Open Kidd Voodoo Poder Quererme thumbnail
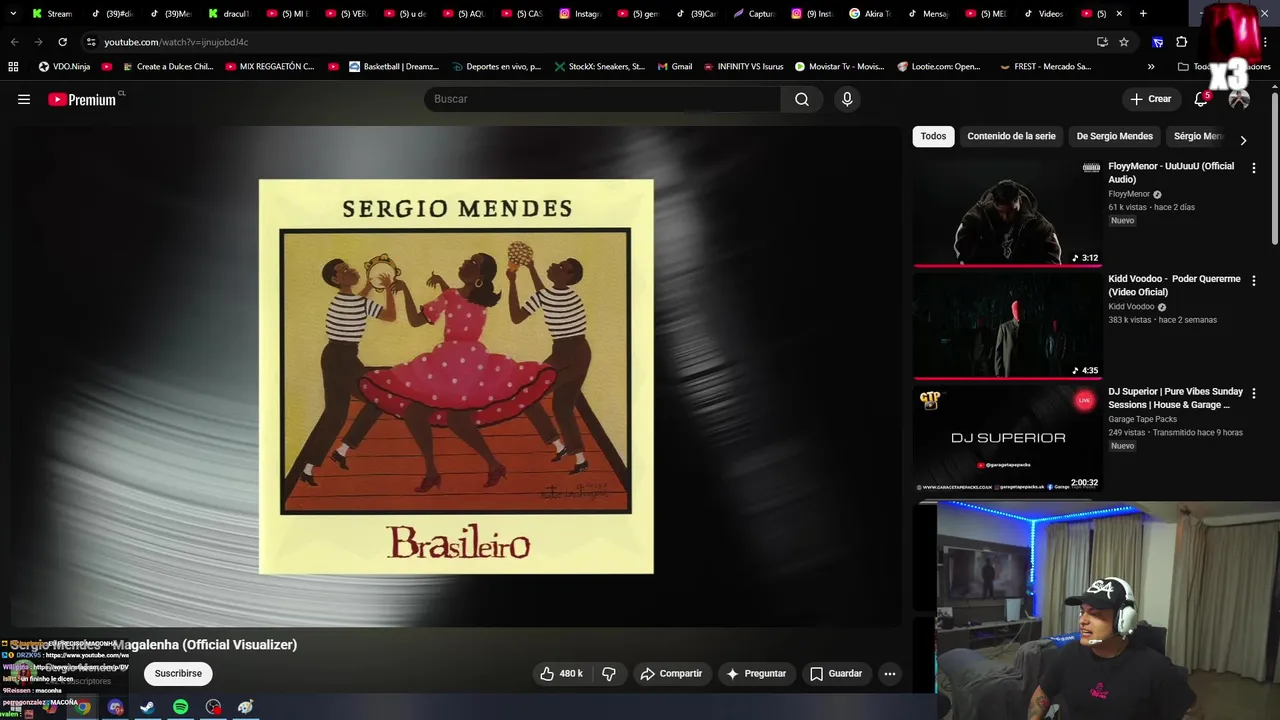 pos(1007,325)
